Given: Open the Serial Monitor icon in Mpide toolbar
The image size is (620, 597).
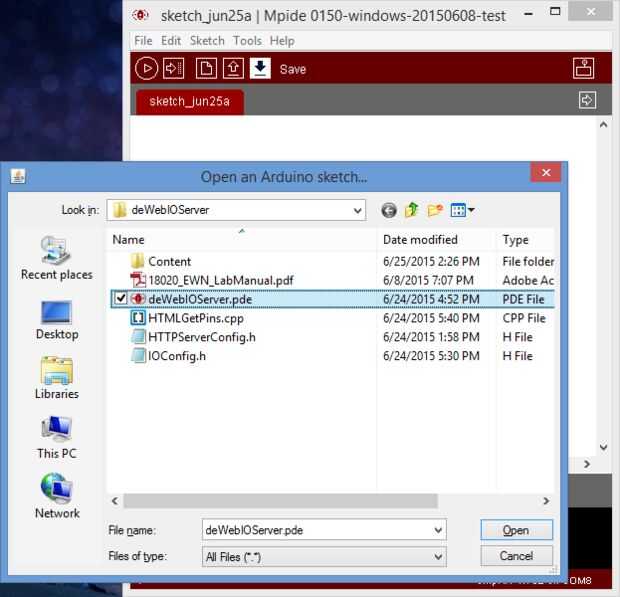Looking at the screenshot, I should 583,68.
